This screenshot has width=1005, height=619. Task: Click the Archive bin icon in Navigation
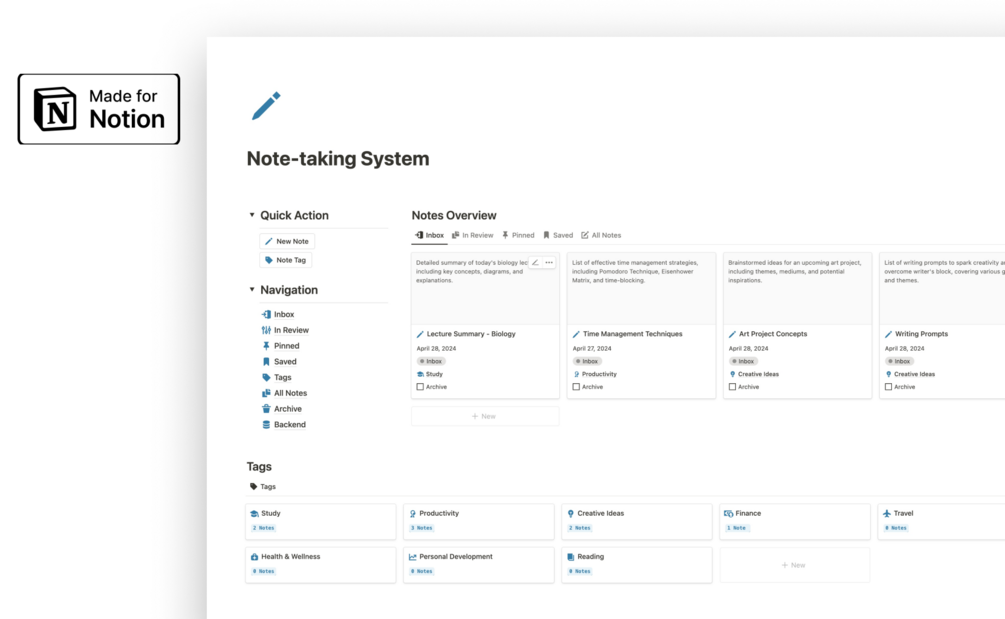pos(266,409)
